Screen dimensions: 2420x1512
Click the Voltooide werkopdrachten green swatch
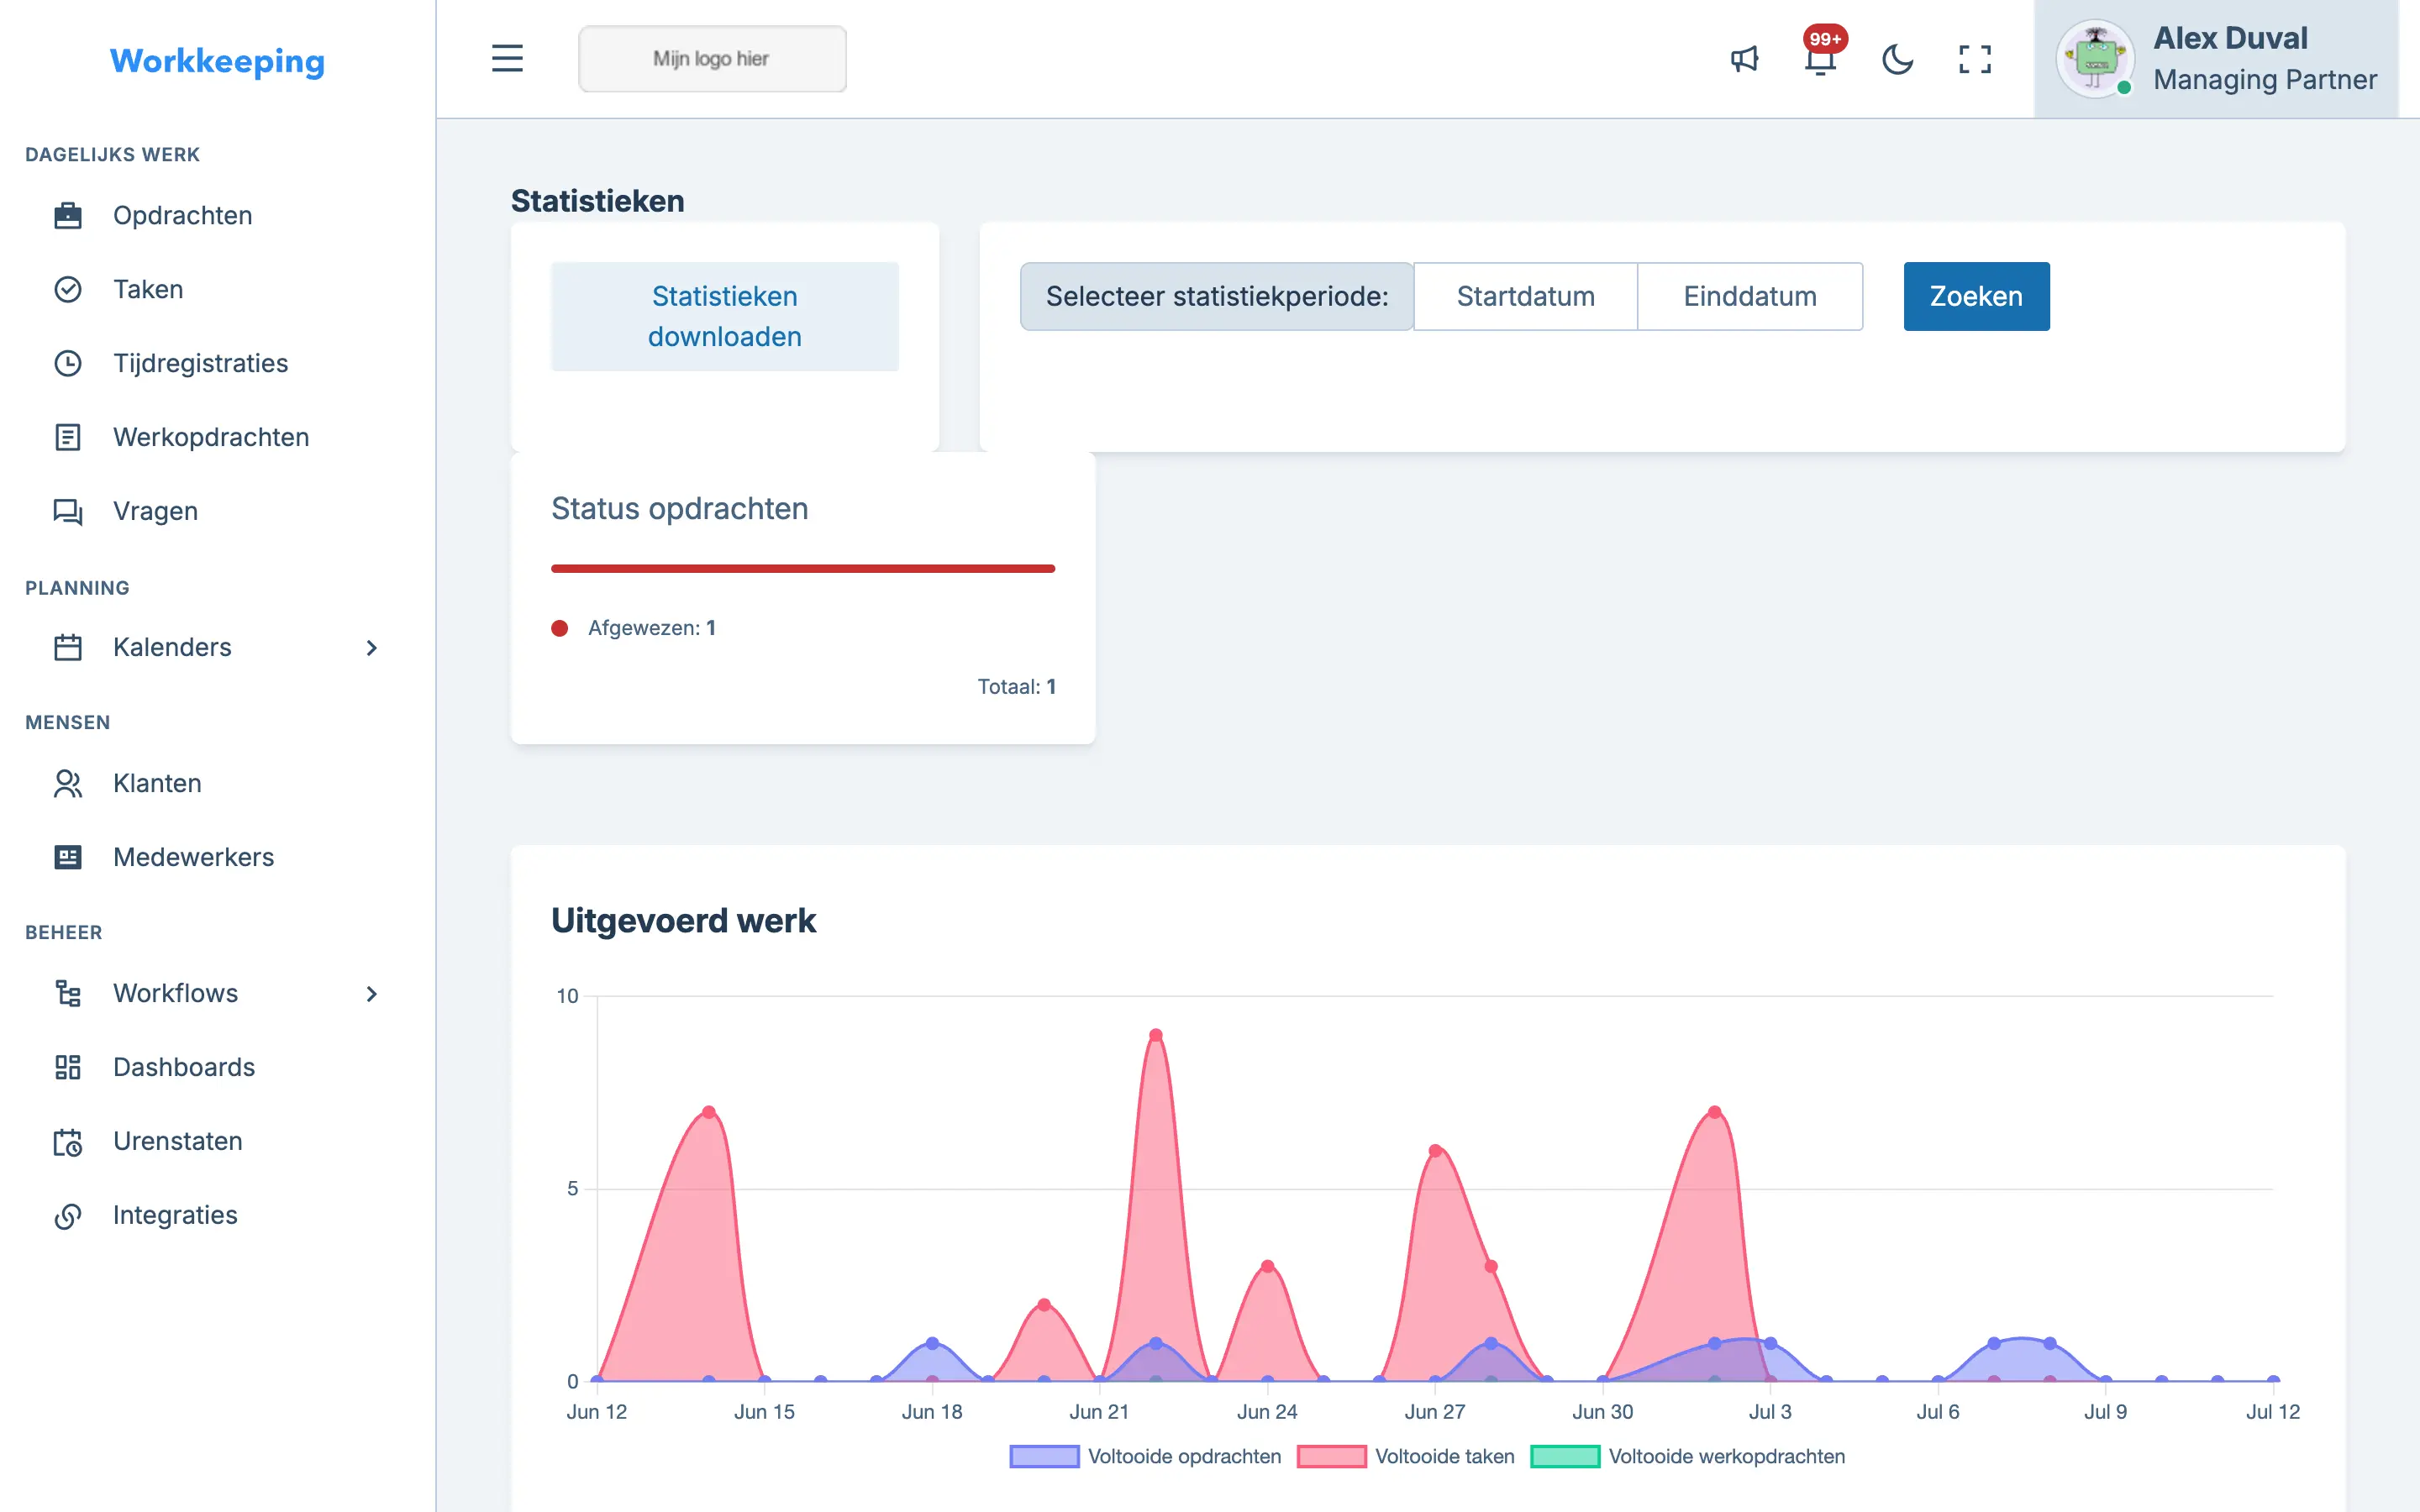pos(1565,1456)
